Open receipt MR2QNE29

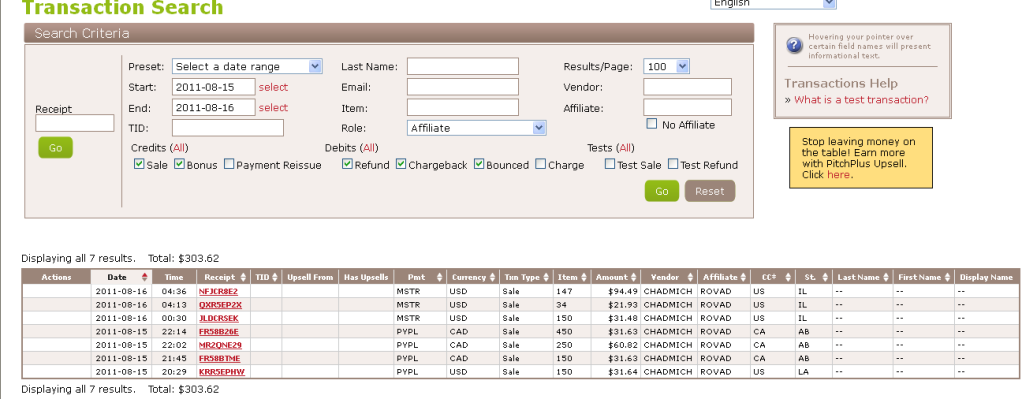coord(220,345)
